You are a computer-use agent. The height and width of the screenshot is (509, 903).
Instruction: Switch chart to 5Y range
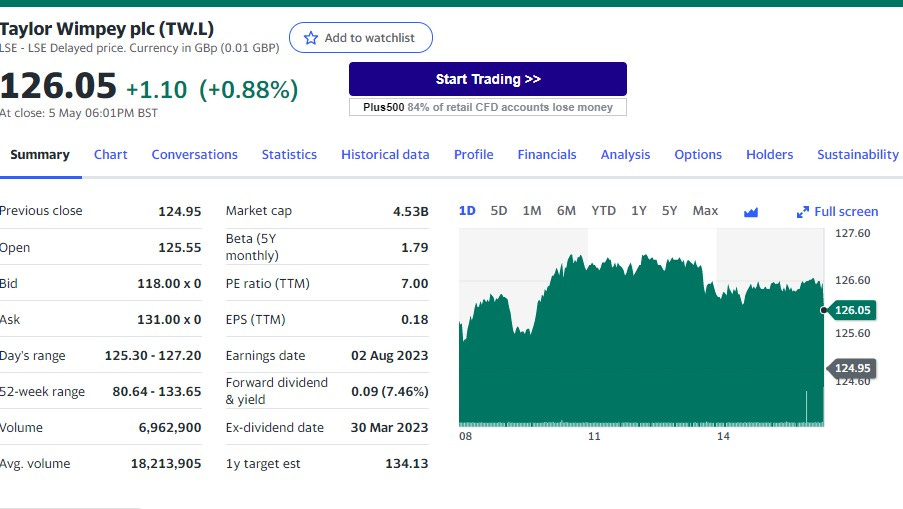(669, 211)
